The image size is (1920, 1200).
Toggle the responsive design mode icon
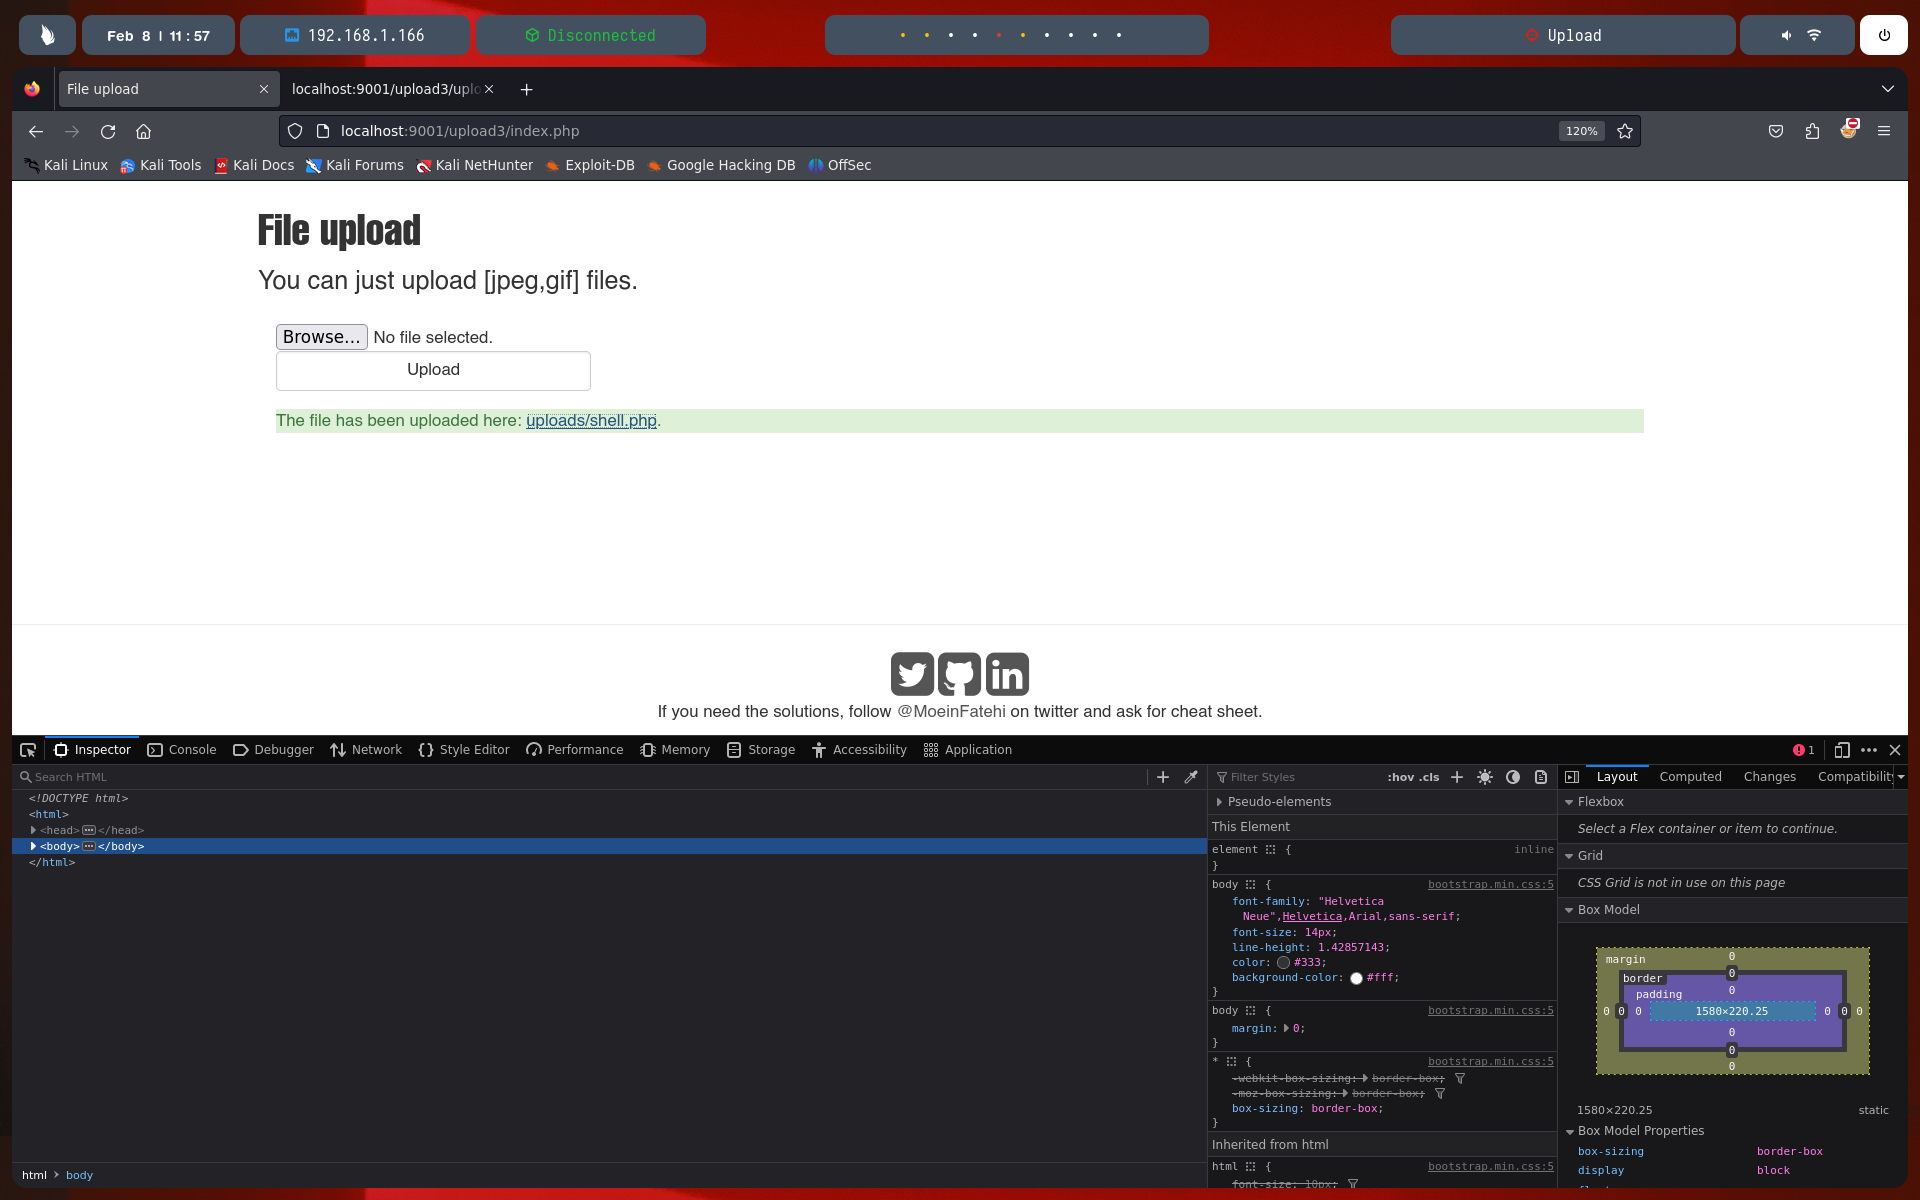pyautogui.click(x=1842, y=750)
